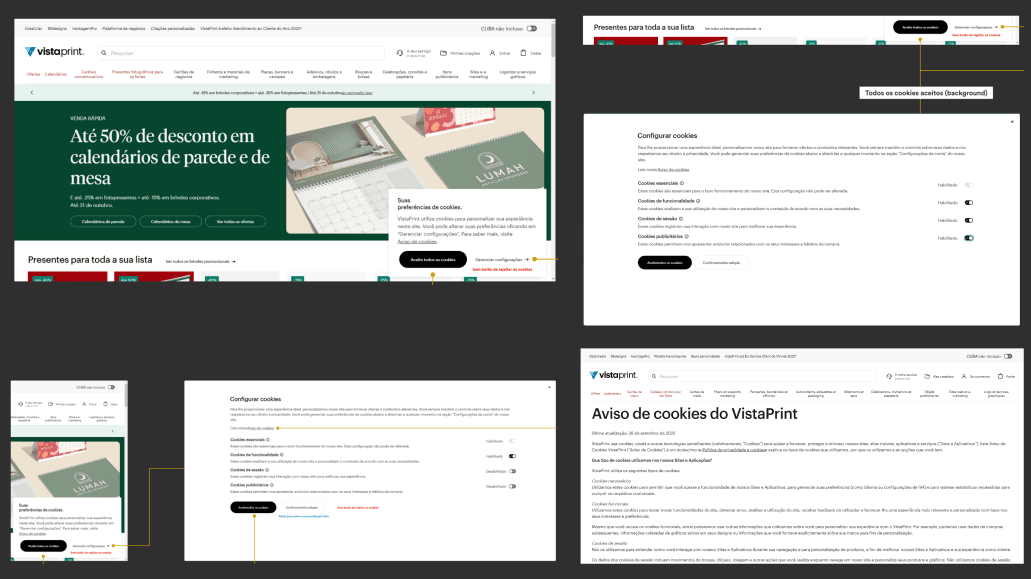The width and height of the screenshot is (1031, 579).
Task: Click the folder icon on the cookie notice page
Action: tap(927, 377)
